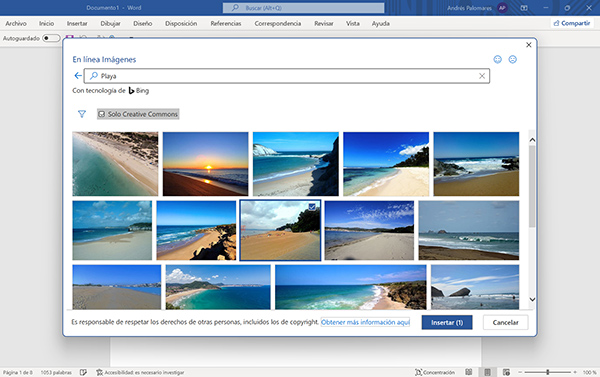600x377 pixels.
Task: Click the Página 1 de 8 indicator
Action: (18, 372)
